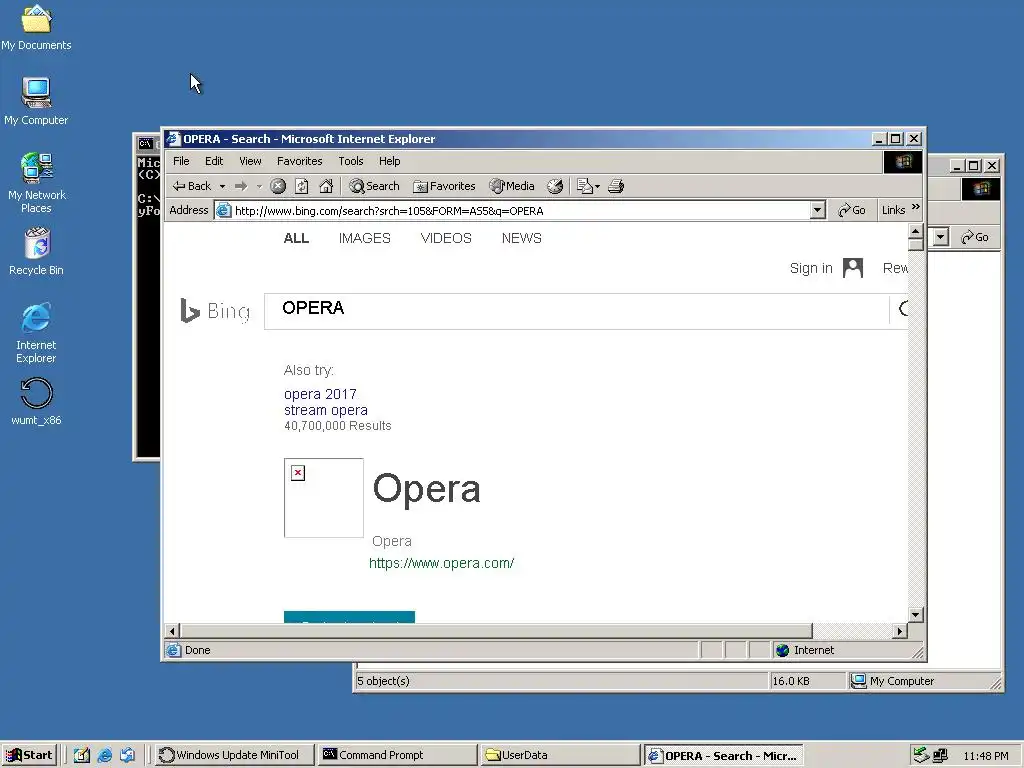Open the https://www.opera.com/ link
This screenshot has height=768, width=1024.
pos(441,563)
